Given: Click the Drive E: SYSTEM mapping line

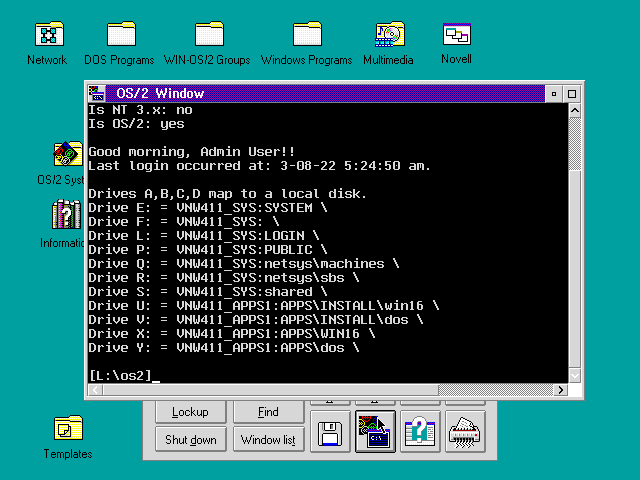Looking at the screenshot, I should tap(208, 208).
